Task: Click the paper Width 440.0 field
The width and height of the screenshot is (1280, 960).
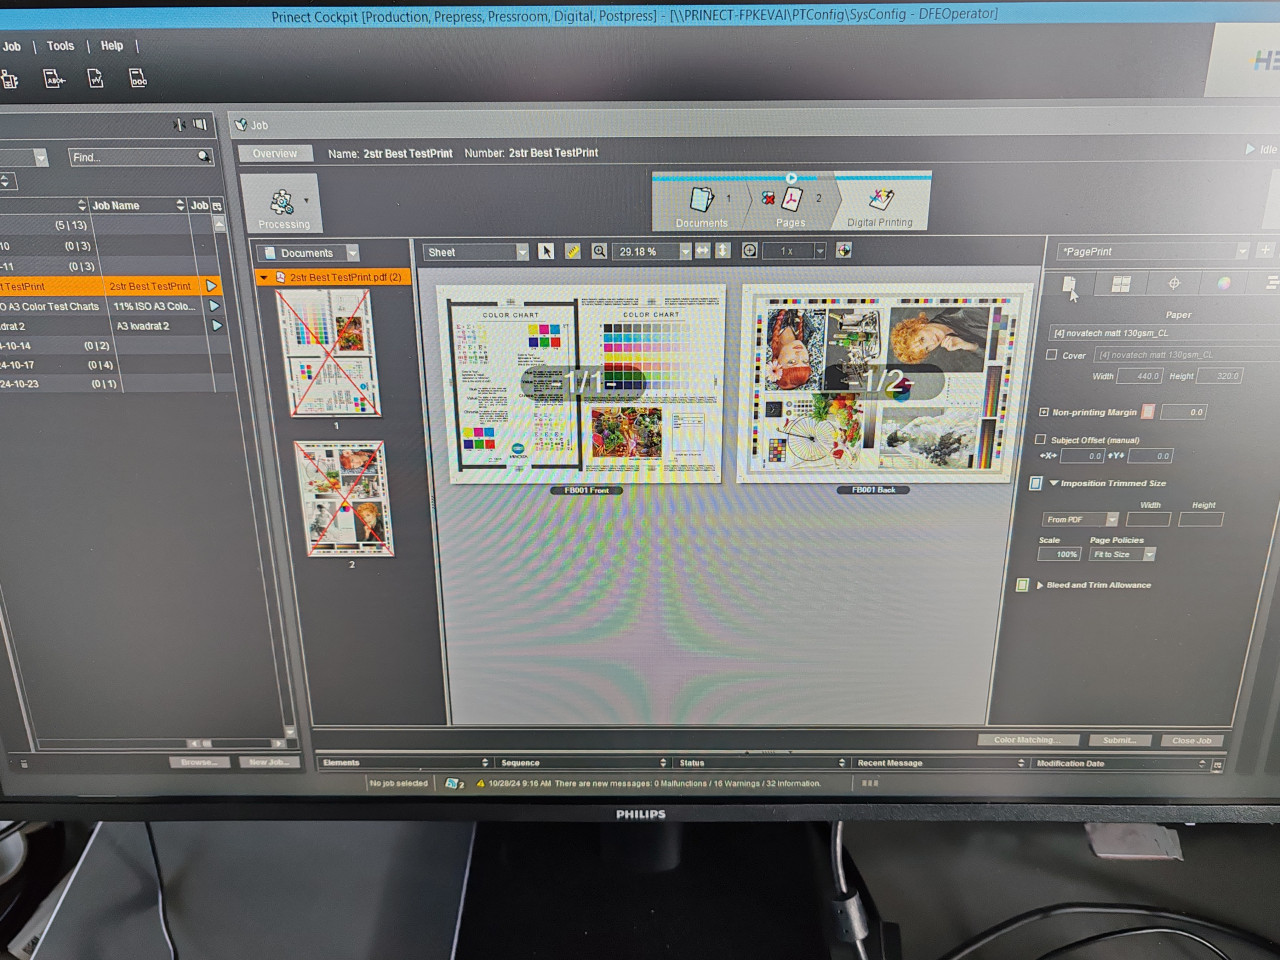Action: click(x=1139, y=376)
